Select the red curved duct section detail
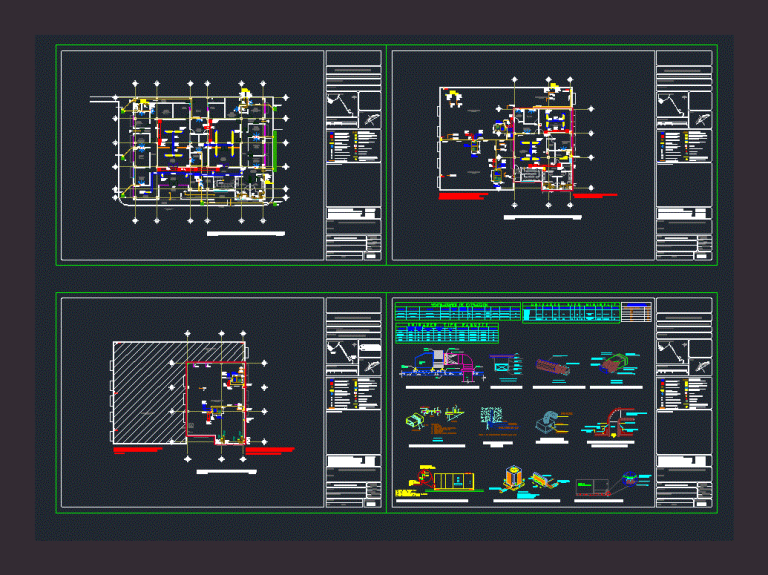This screenshot has width=768, height=575. (x=616, y=423)
